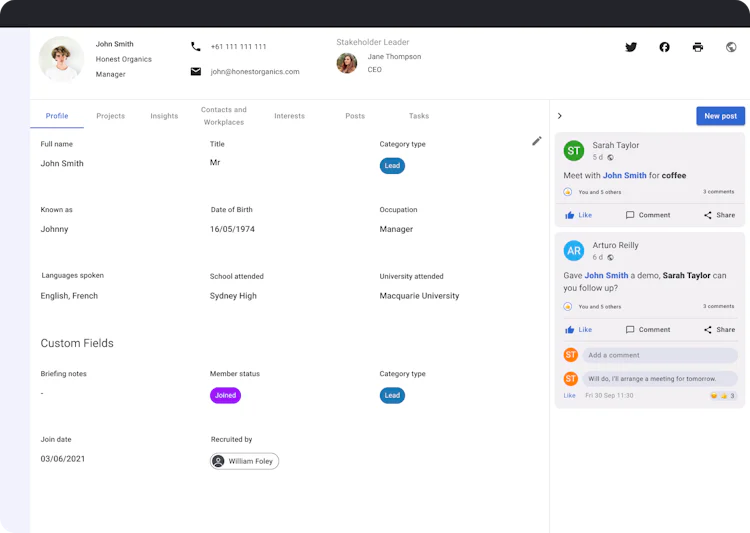Collapse the posts panel with the chevron
This screenshot has width=750, height=533.
click(x=560, y=116)
